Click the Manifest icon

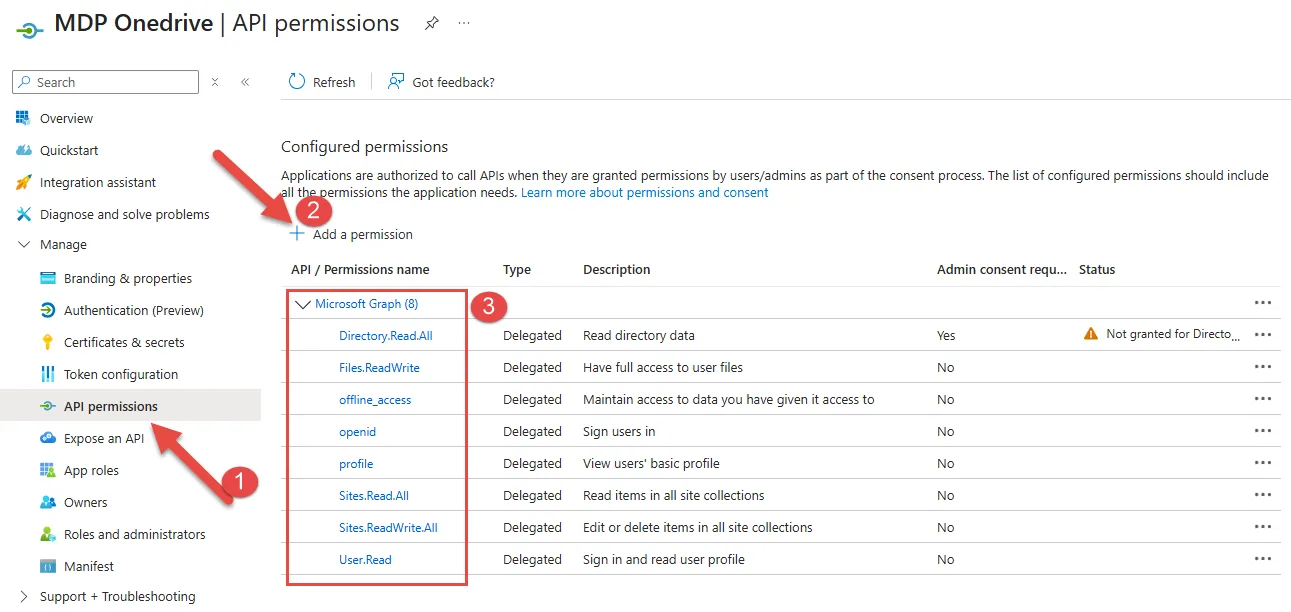47,566
